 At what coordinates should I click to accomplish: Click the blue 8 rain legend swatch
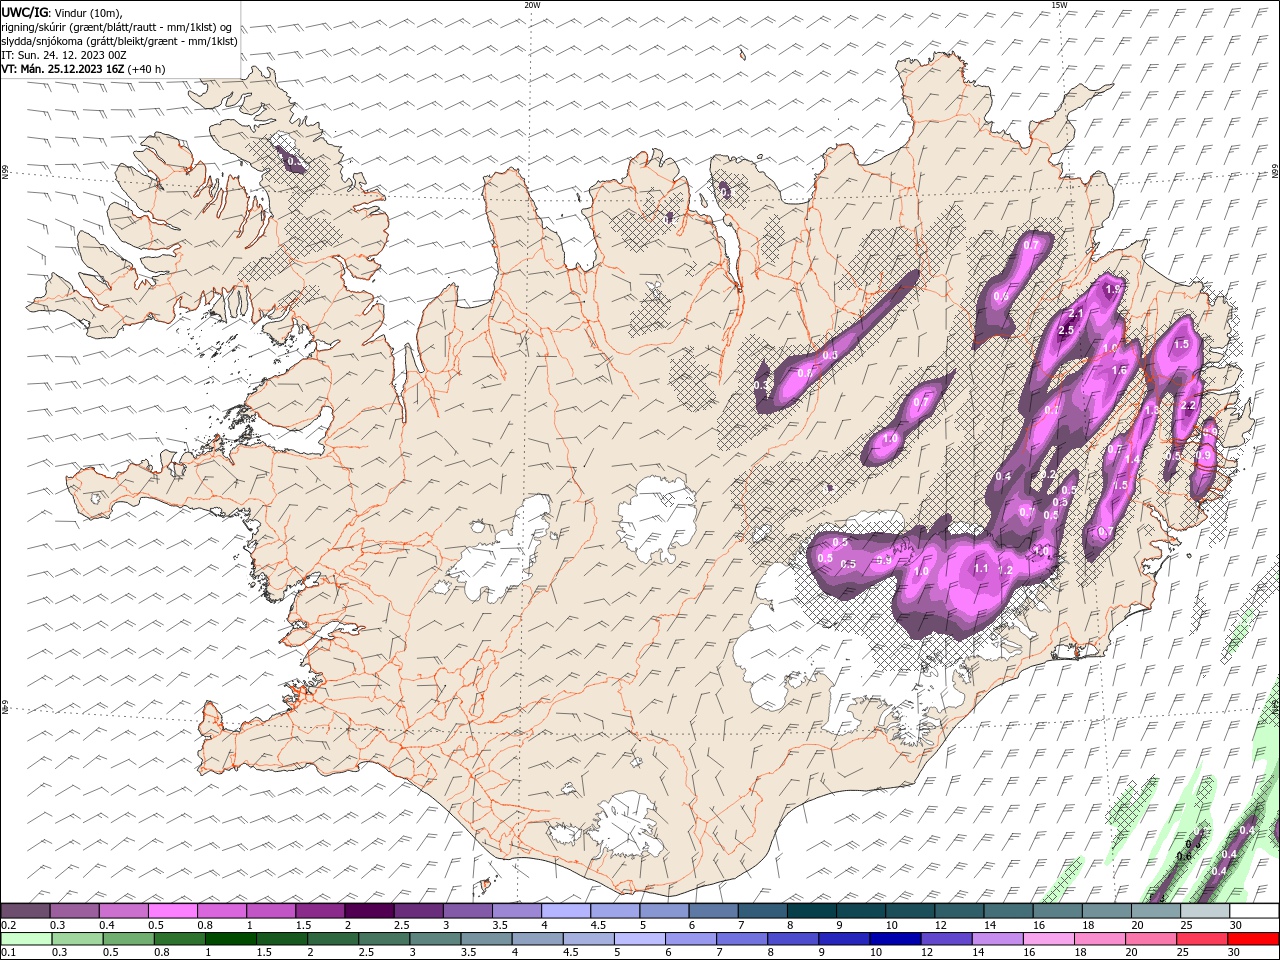click(792, 939)
